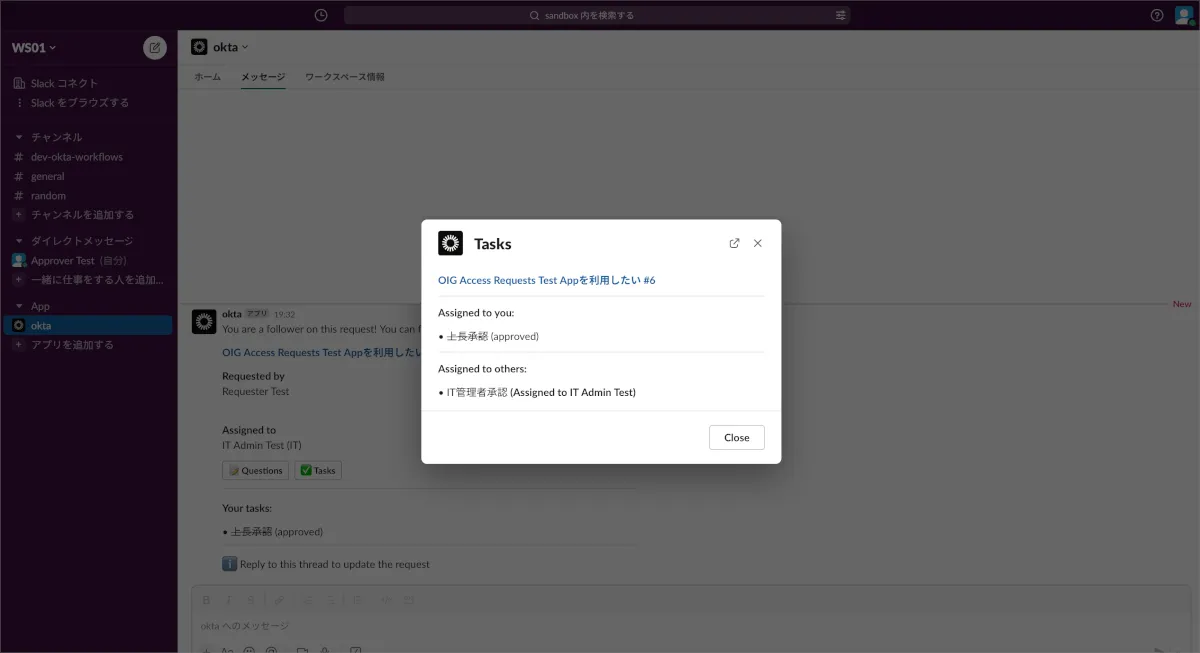Toggle strikethrough formatting in composer
The width and height of the screenshot is (1200, 653).
pos(251,600)
